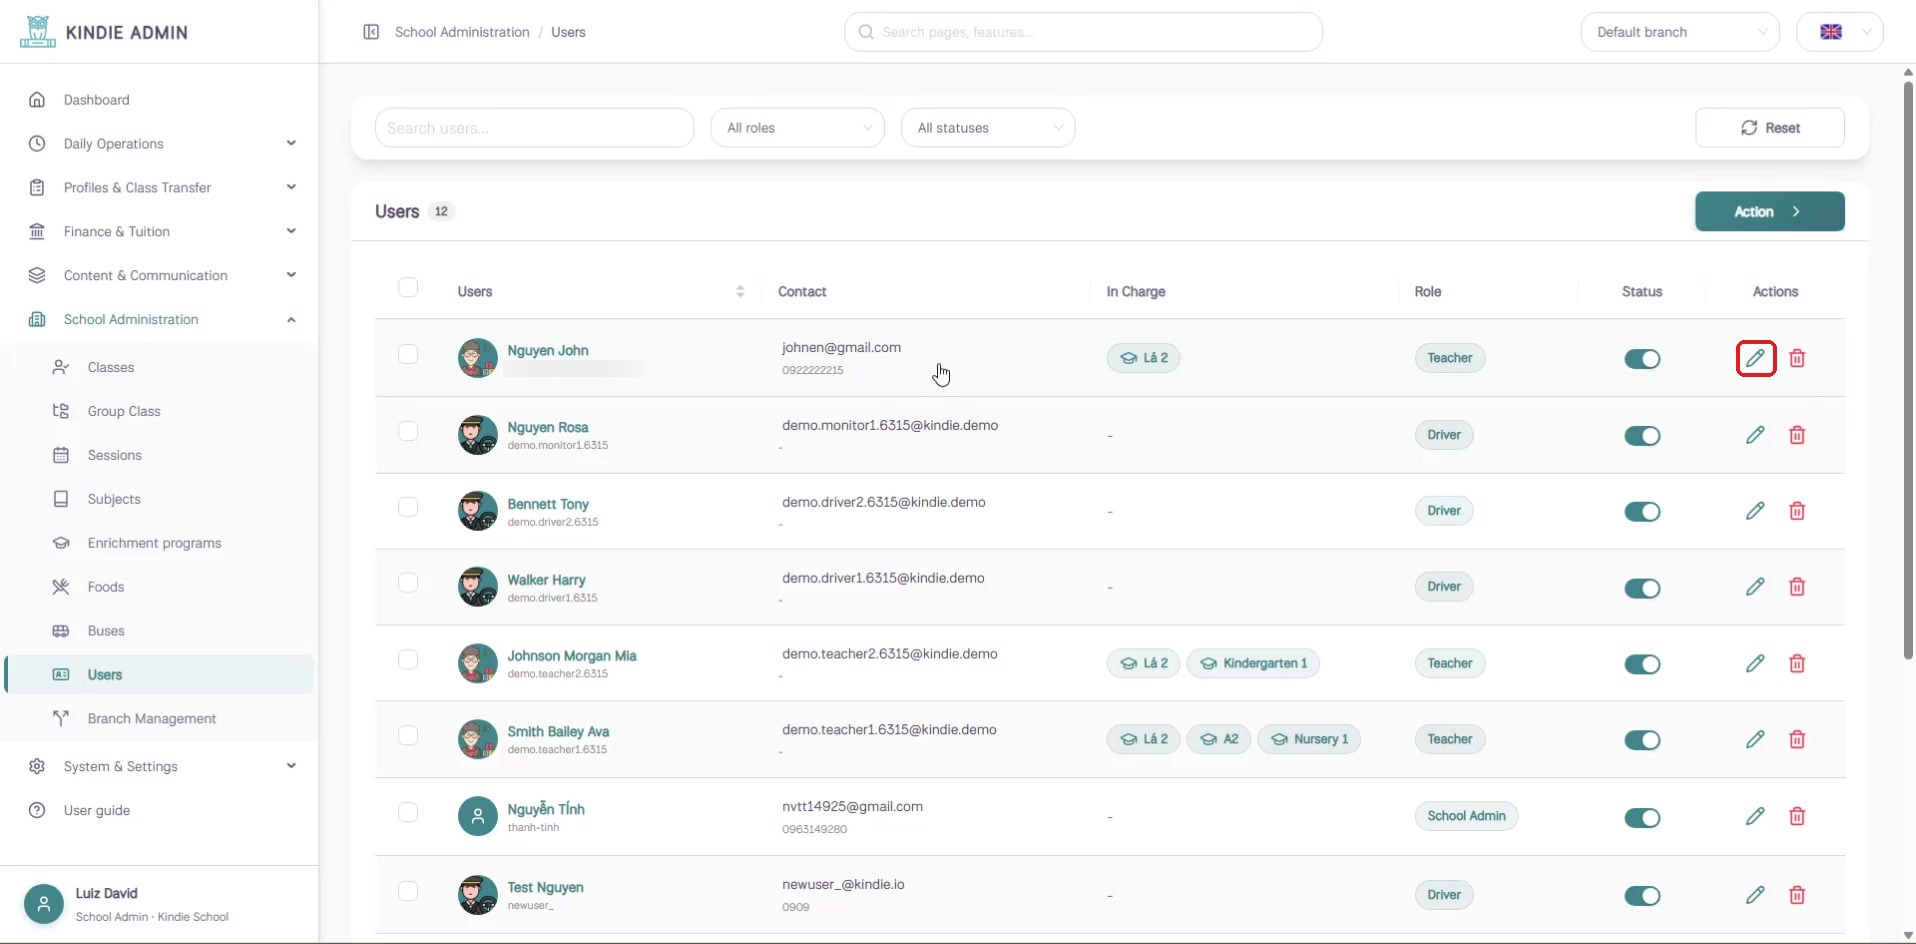The width and height of the screenshot is (1916, 944).
Task: Edit user Nguyen John with pencil icon
Action: pos(1755,358)
